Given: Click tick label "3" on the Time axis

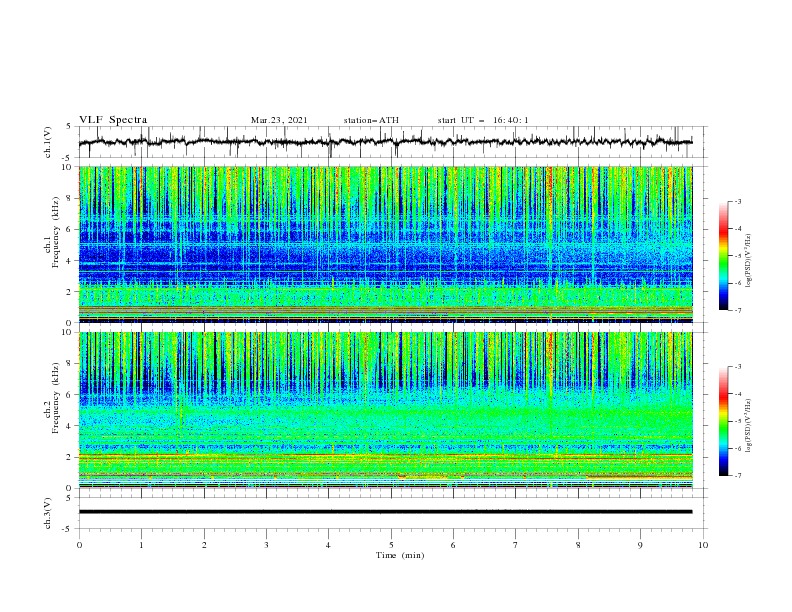Looking at the screenshot, I should pos(266,545).
